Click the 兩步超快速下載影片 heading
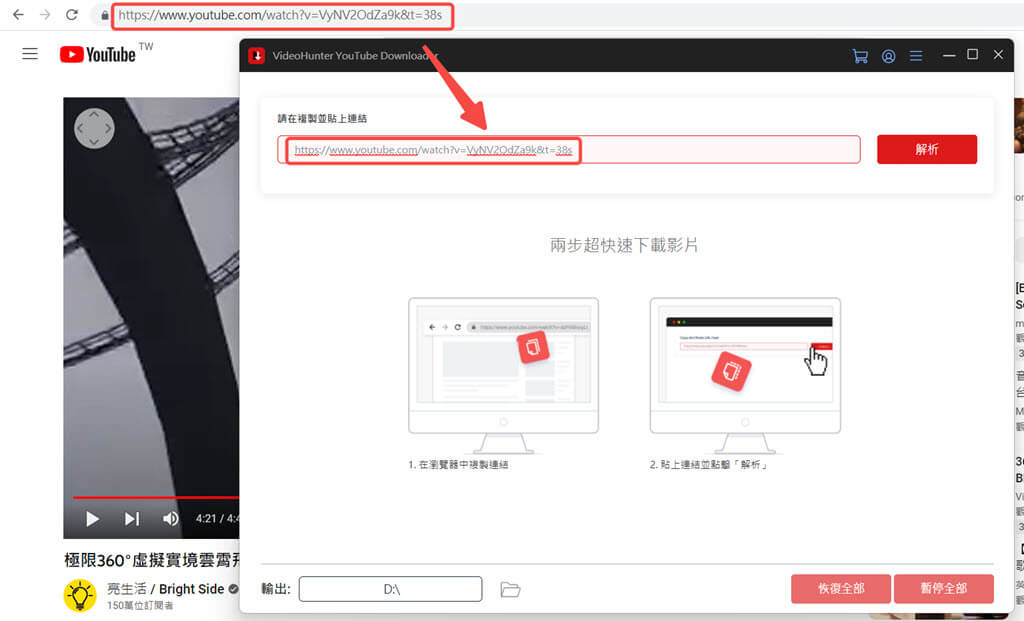Viewport: 1024px width, 621px height. click(624, 245)
